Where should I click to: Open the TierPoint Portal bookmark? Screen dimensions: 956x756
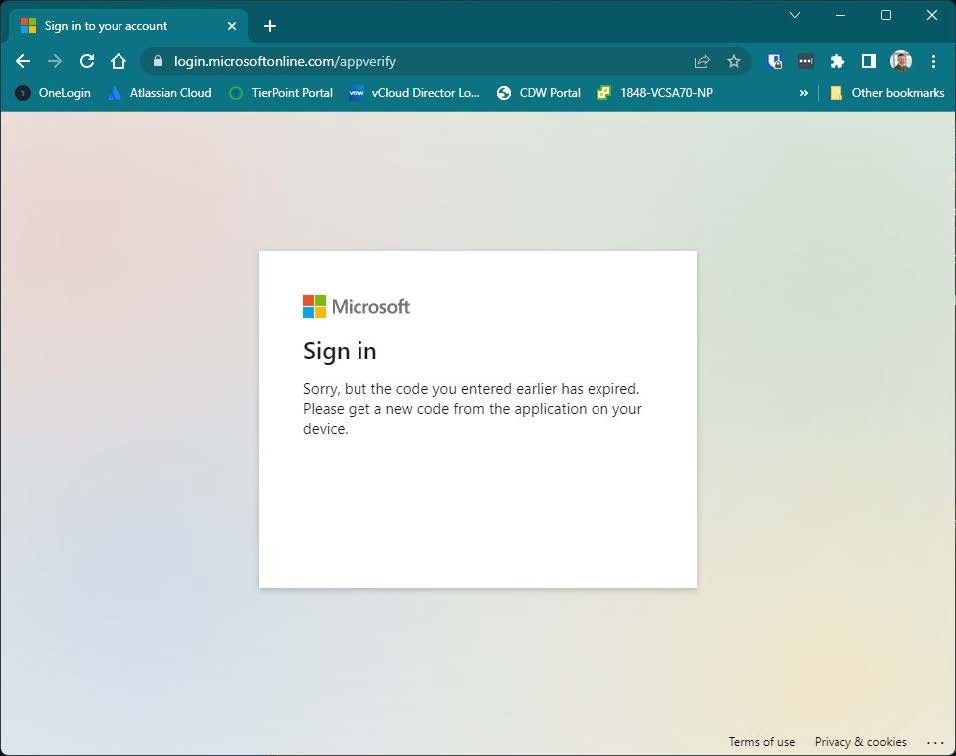point(281,93)
